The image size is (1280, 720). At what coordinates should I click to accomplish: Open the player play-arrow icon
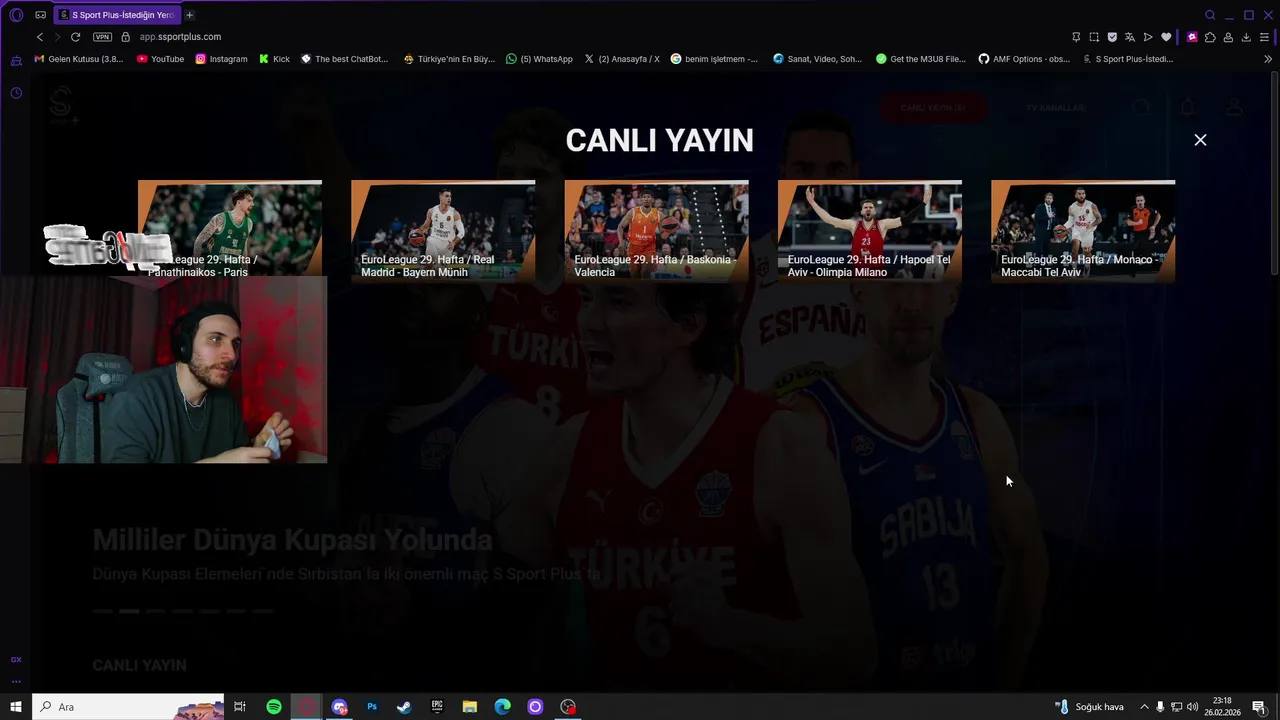[x=1148, y=37]
